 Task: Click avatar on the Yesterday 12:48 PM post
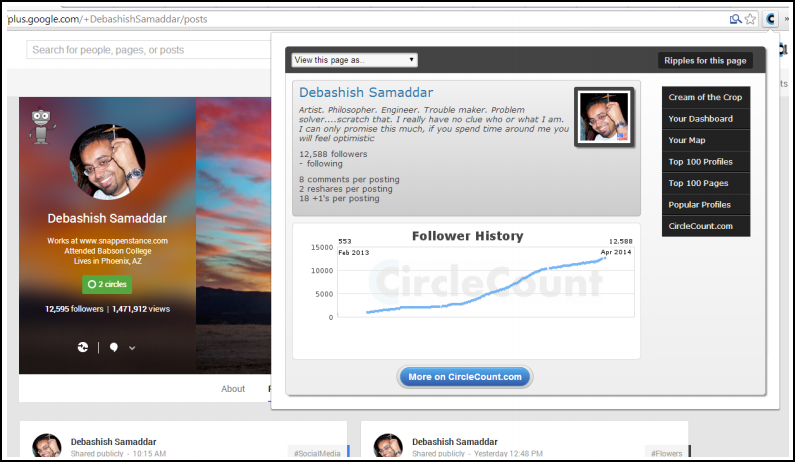388,446
